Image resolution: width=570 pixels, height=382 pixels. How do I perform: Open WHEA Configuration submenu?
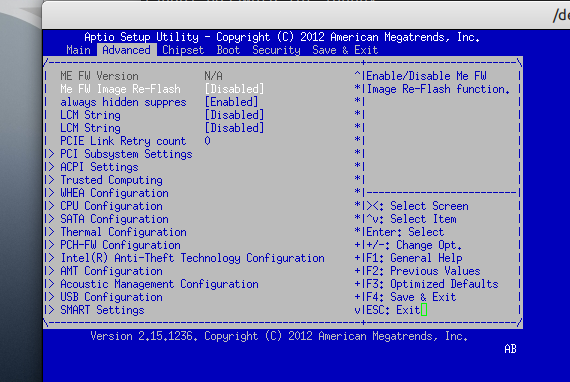coord(114,193)
